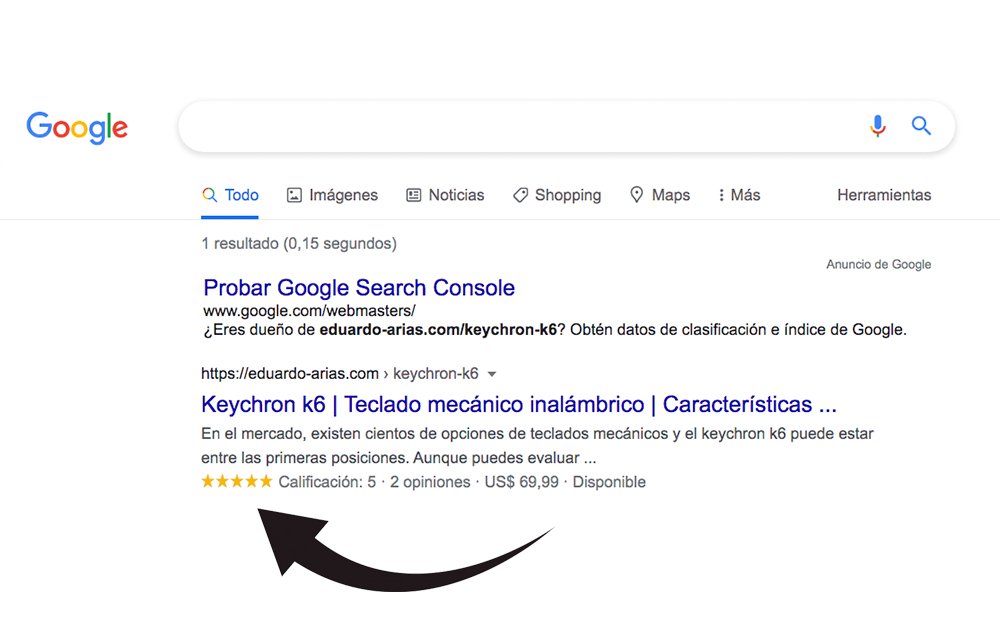Click the voice search microphone icon
The height and width of the screenshot is (632, 1000).
[x=878, y=126]
